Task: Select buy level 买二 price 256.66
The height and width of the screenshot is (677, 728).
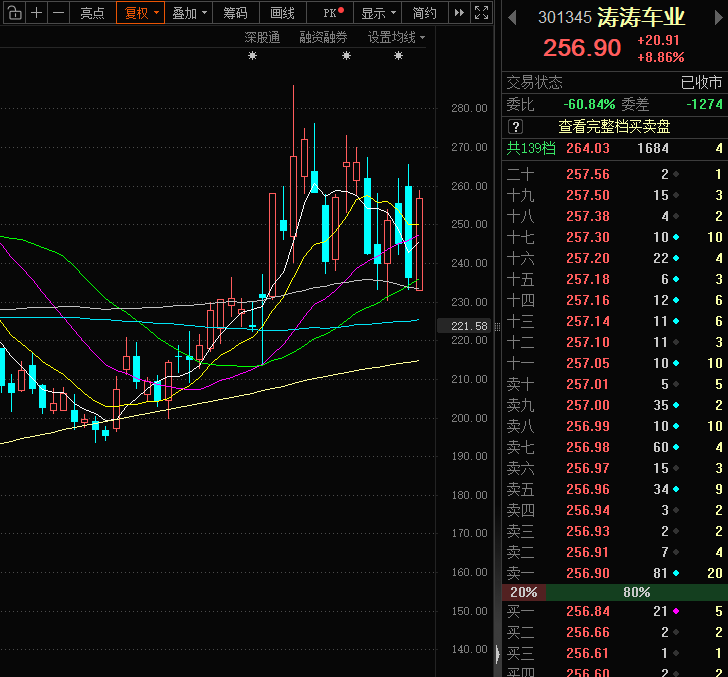Action: [x=588, y=632]
